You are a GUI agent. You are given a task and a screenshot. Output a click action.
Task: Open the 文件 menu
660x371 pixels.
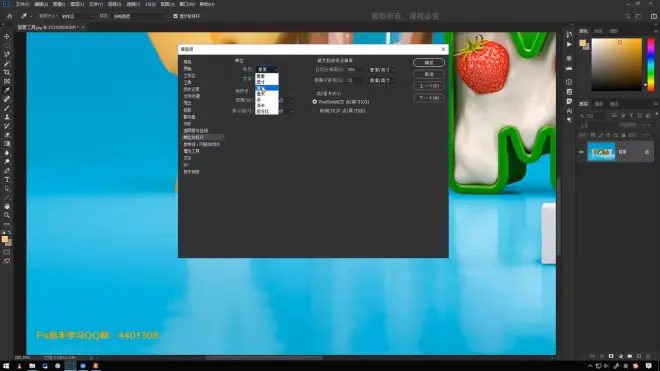coord(22,4)
